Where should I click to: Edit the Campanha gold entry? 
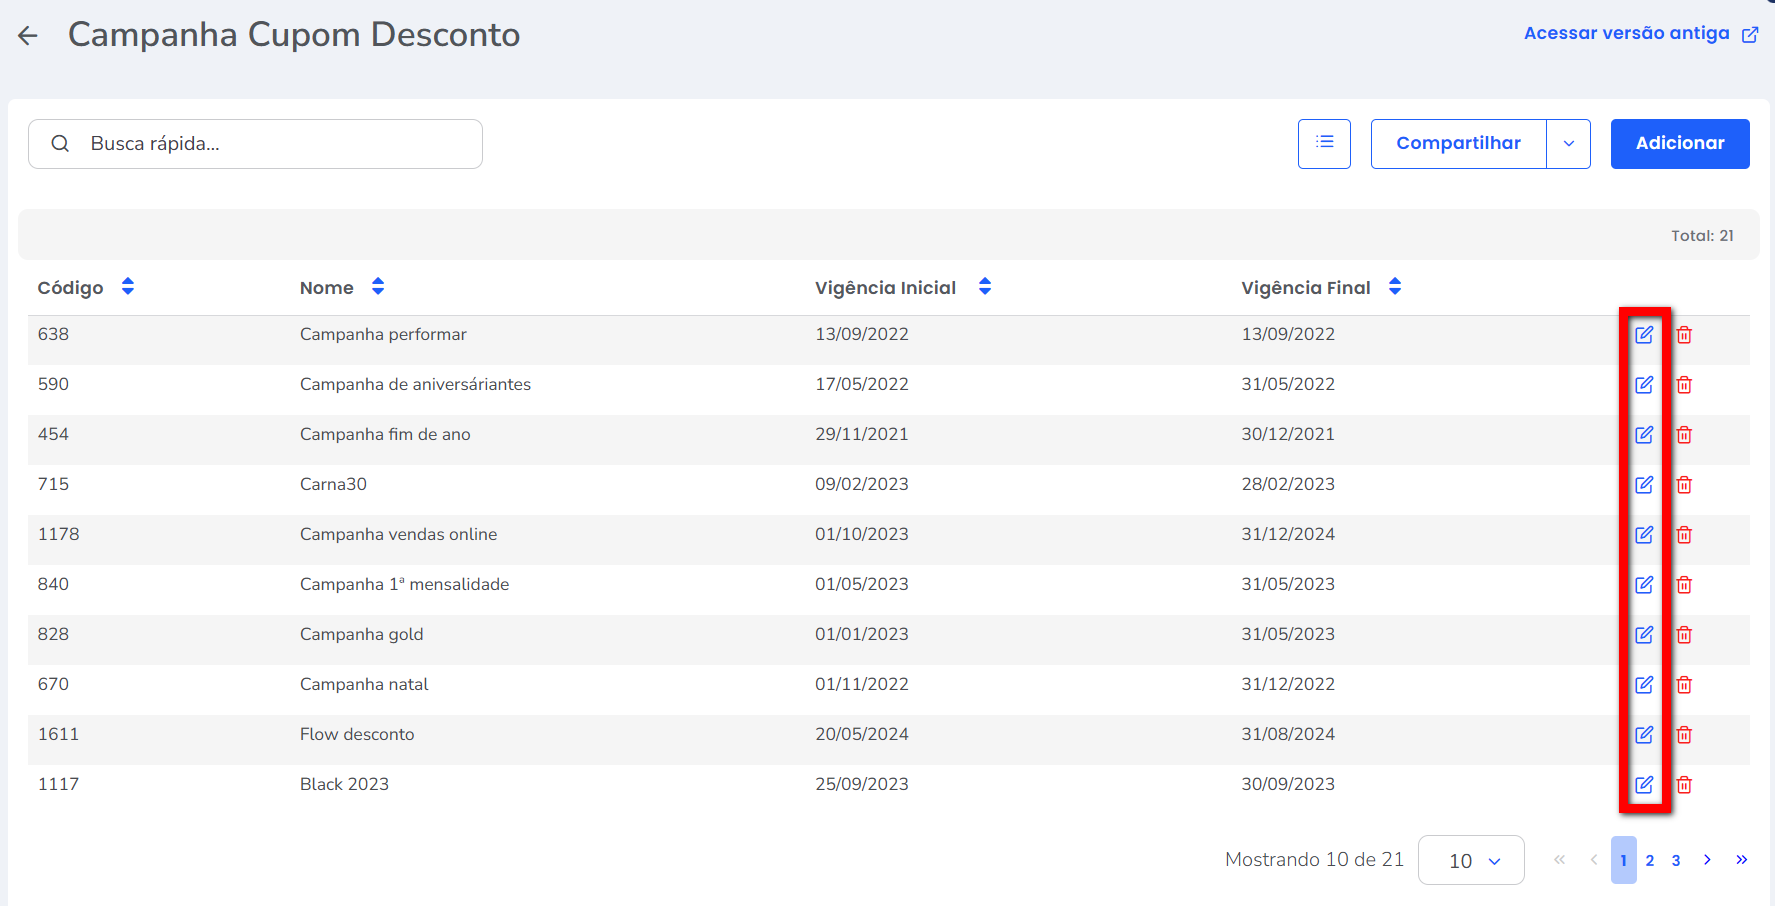coord(1643,635)
